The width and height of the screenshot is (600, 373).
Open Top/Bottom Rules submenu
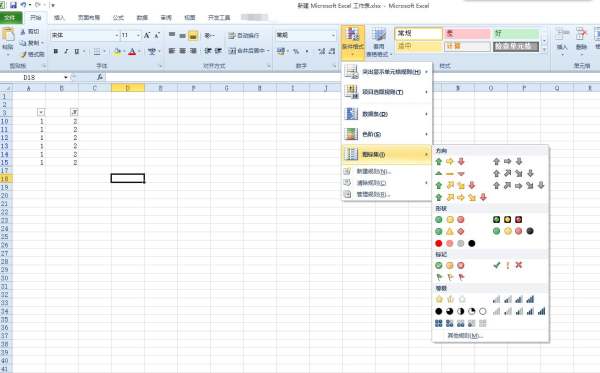tap(386, 92)
